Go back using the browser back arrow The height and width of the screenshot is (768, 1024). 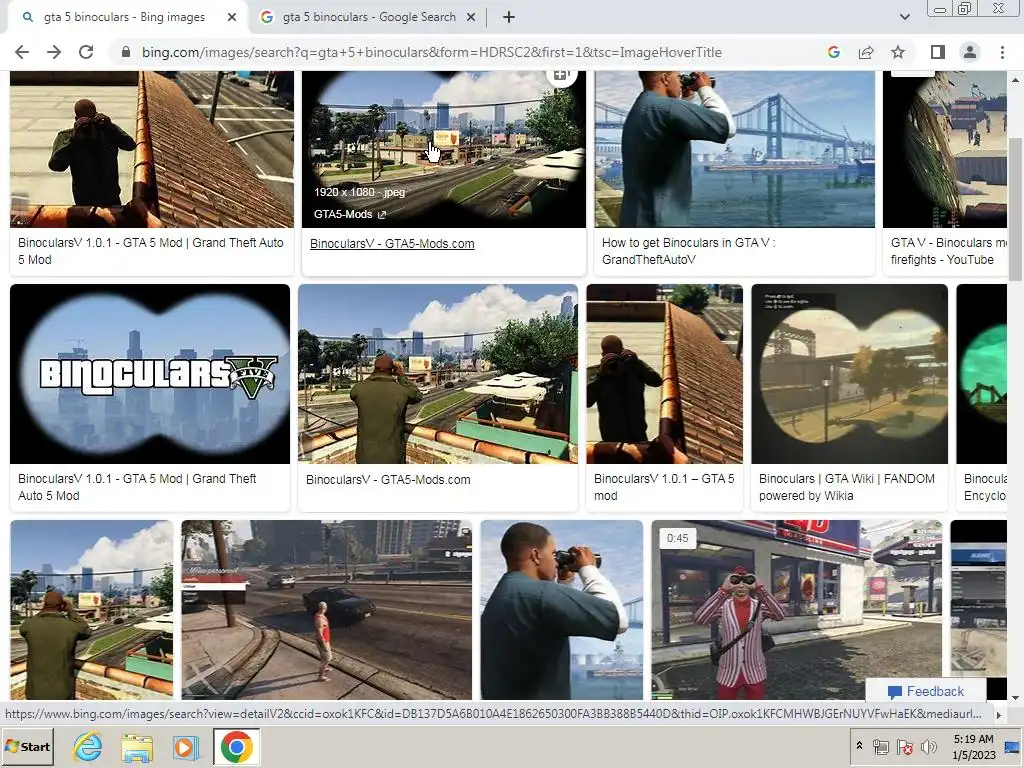22,52
